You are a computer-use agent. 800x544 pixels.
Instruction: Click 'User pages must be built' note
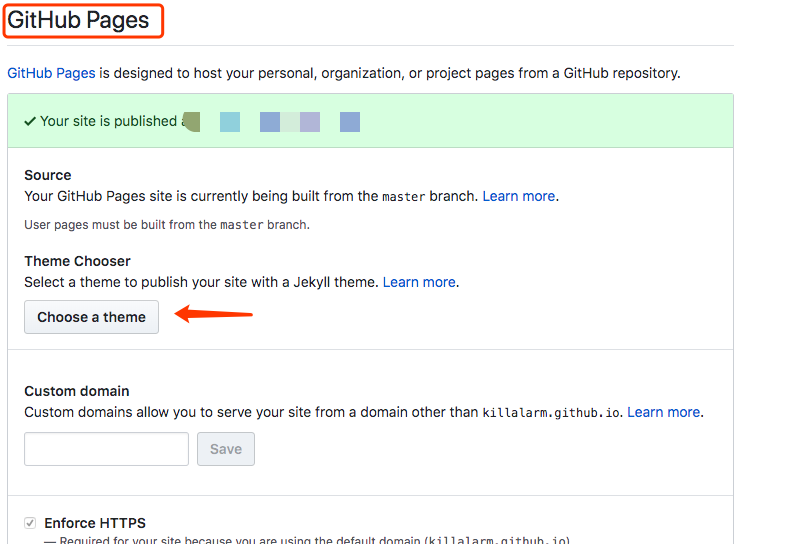click(167, 225)
